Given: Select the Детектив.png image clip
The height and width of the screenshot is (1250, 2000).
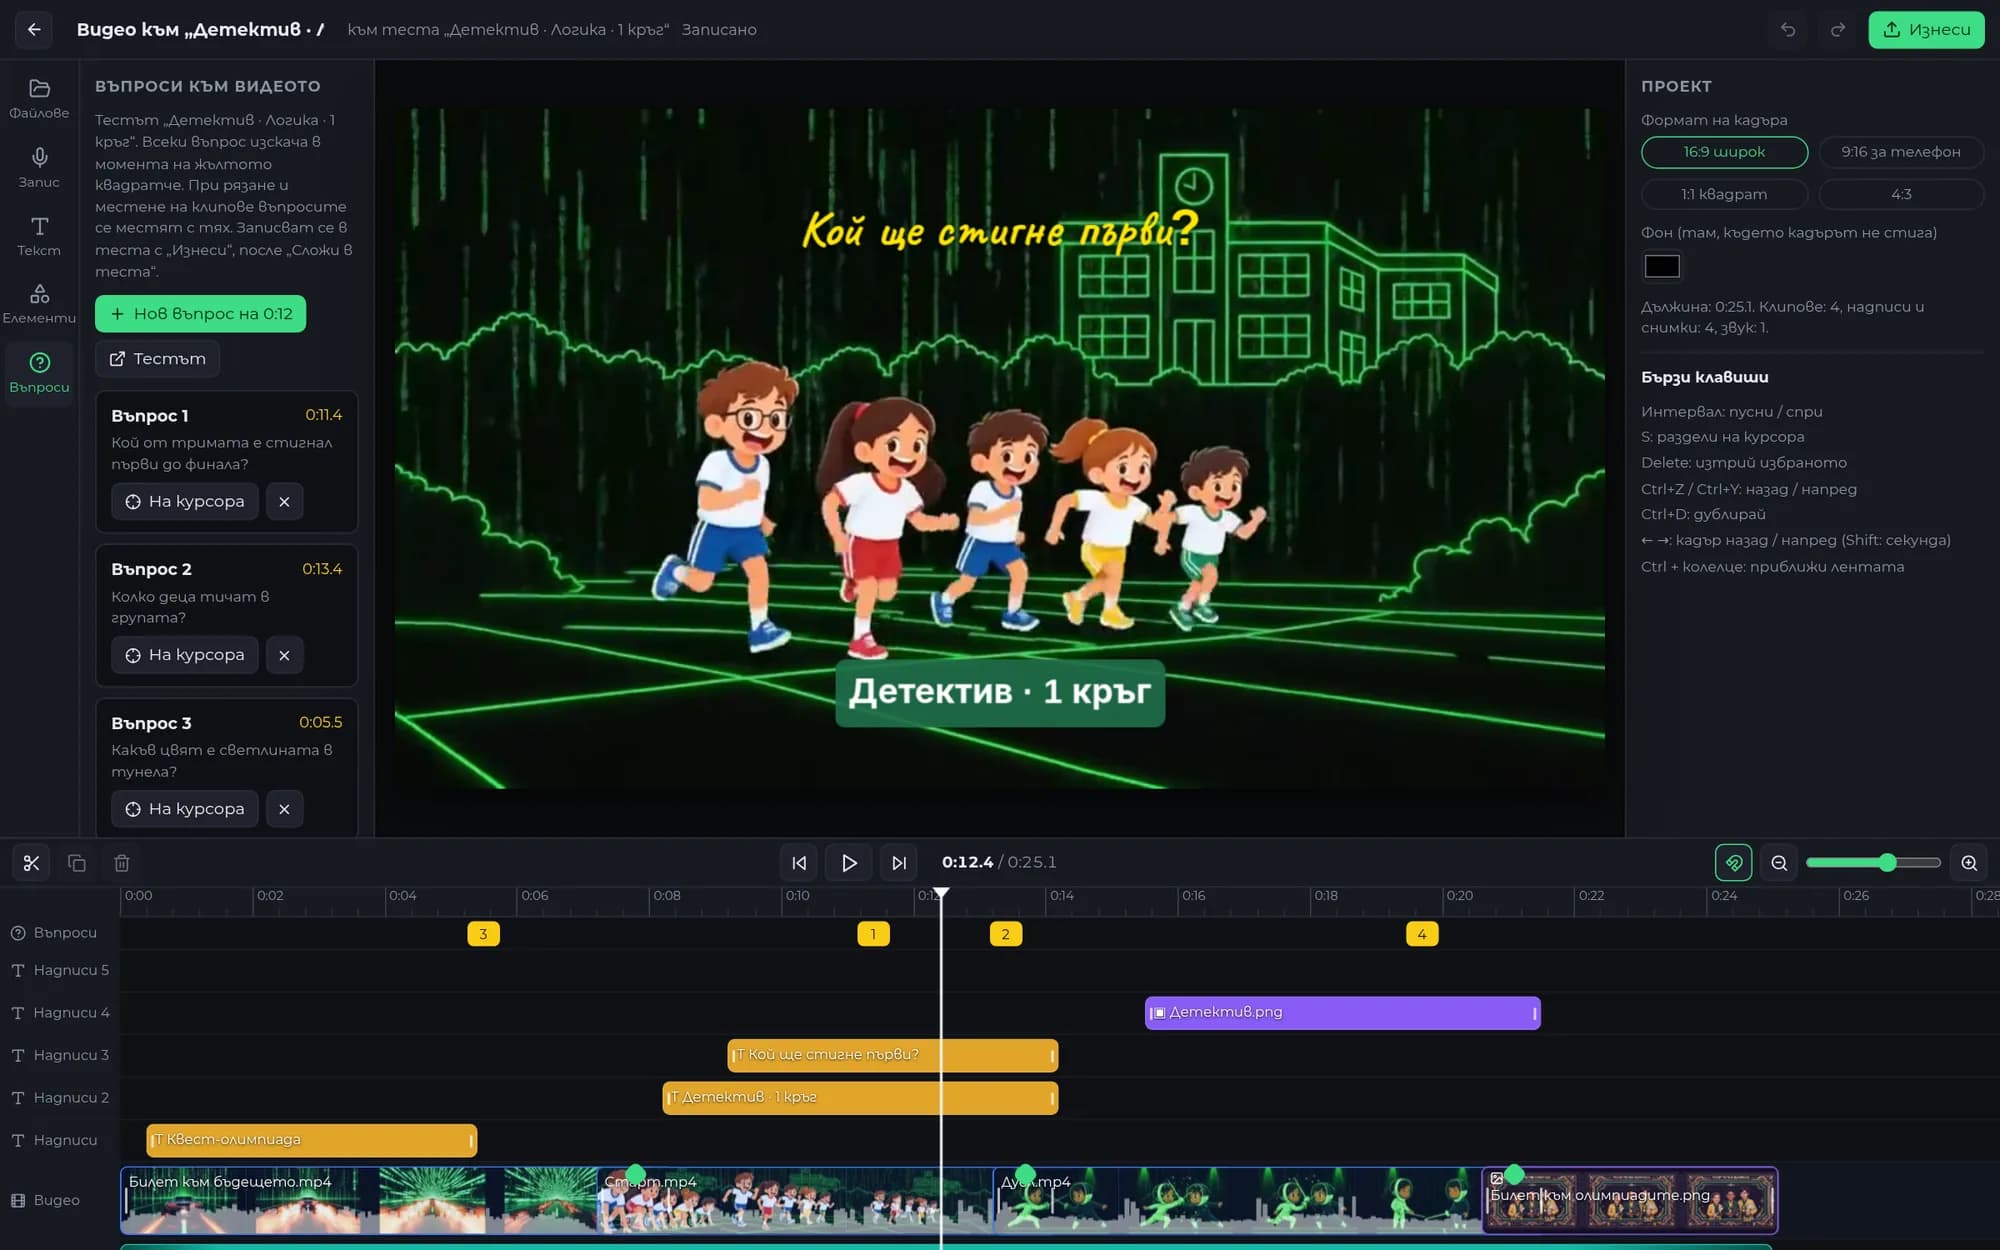Looking at the screenshot, I should click(1342, 1013).
